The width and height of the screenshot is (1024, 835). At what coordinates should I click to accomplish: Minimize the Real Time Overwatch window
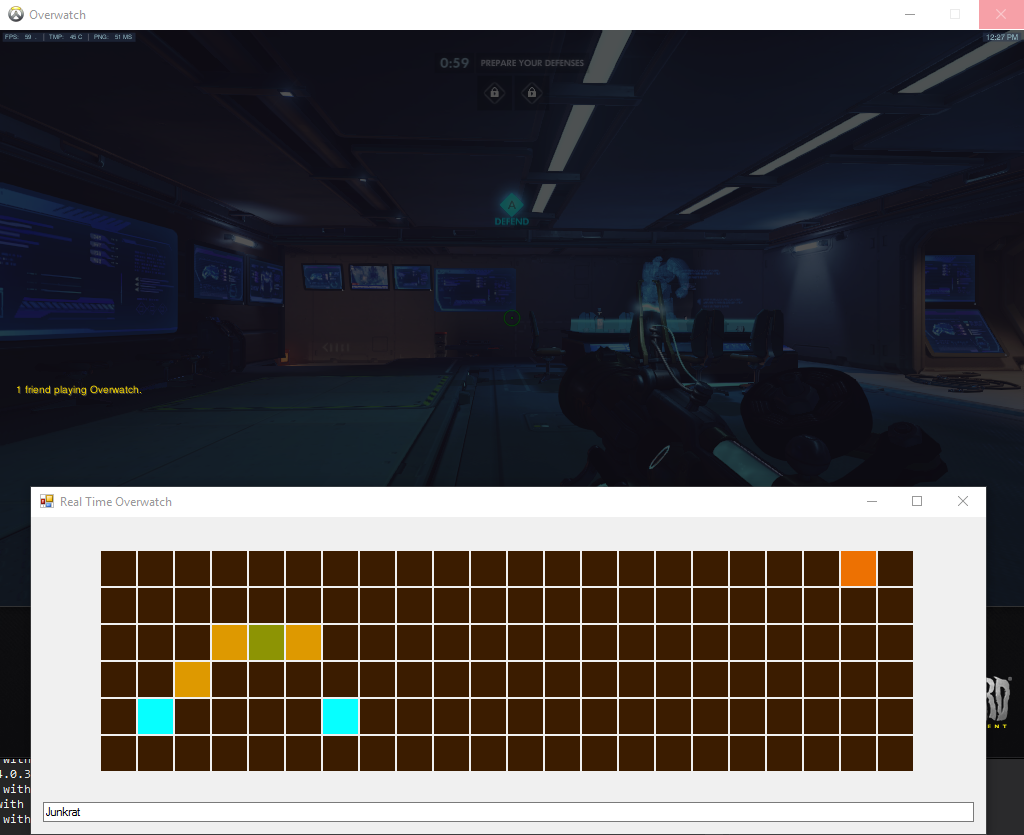pyautogui.click(x=872, y=501)
